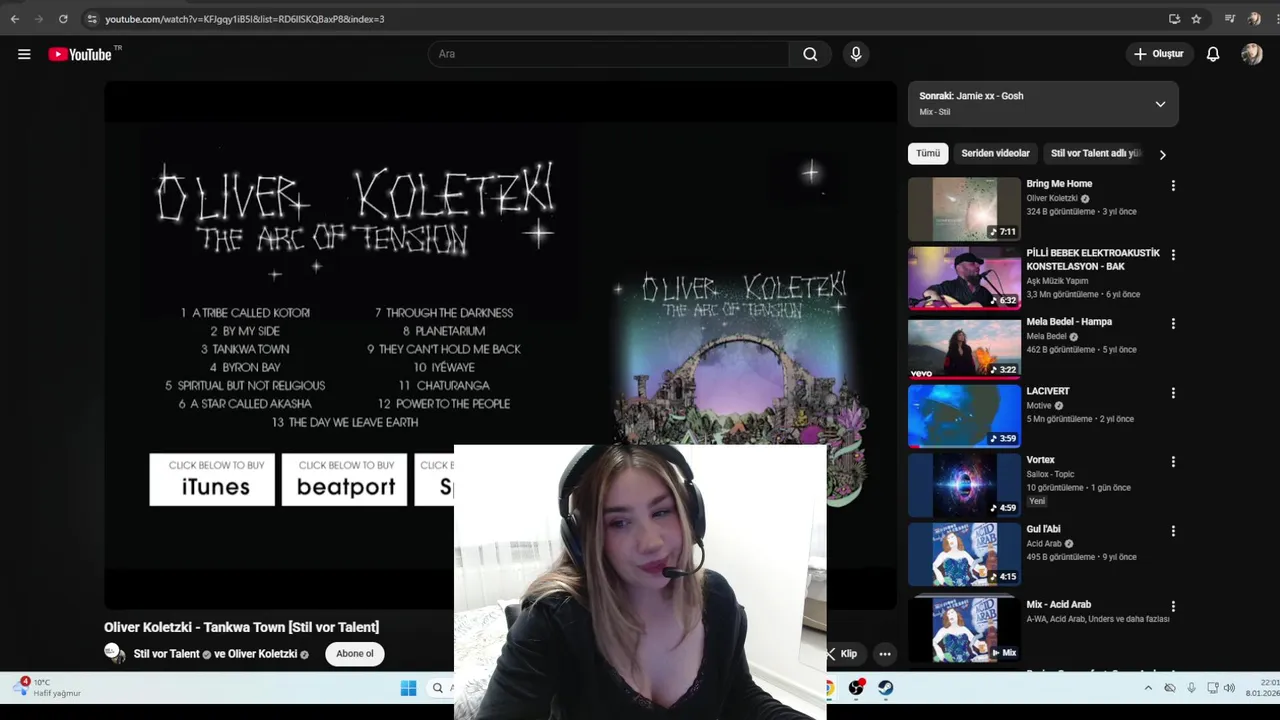Open Windows taskbar search box

(x=439, y=687)
